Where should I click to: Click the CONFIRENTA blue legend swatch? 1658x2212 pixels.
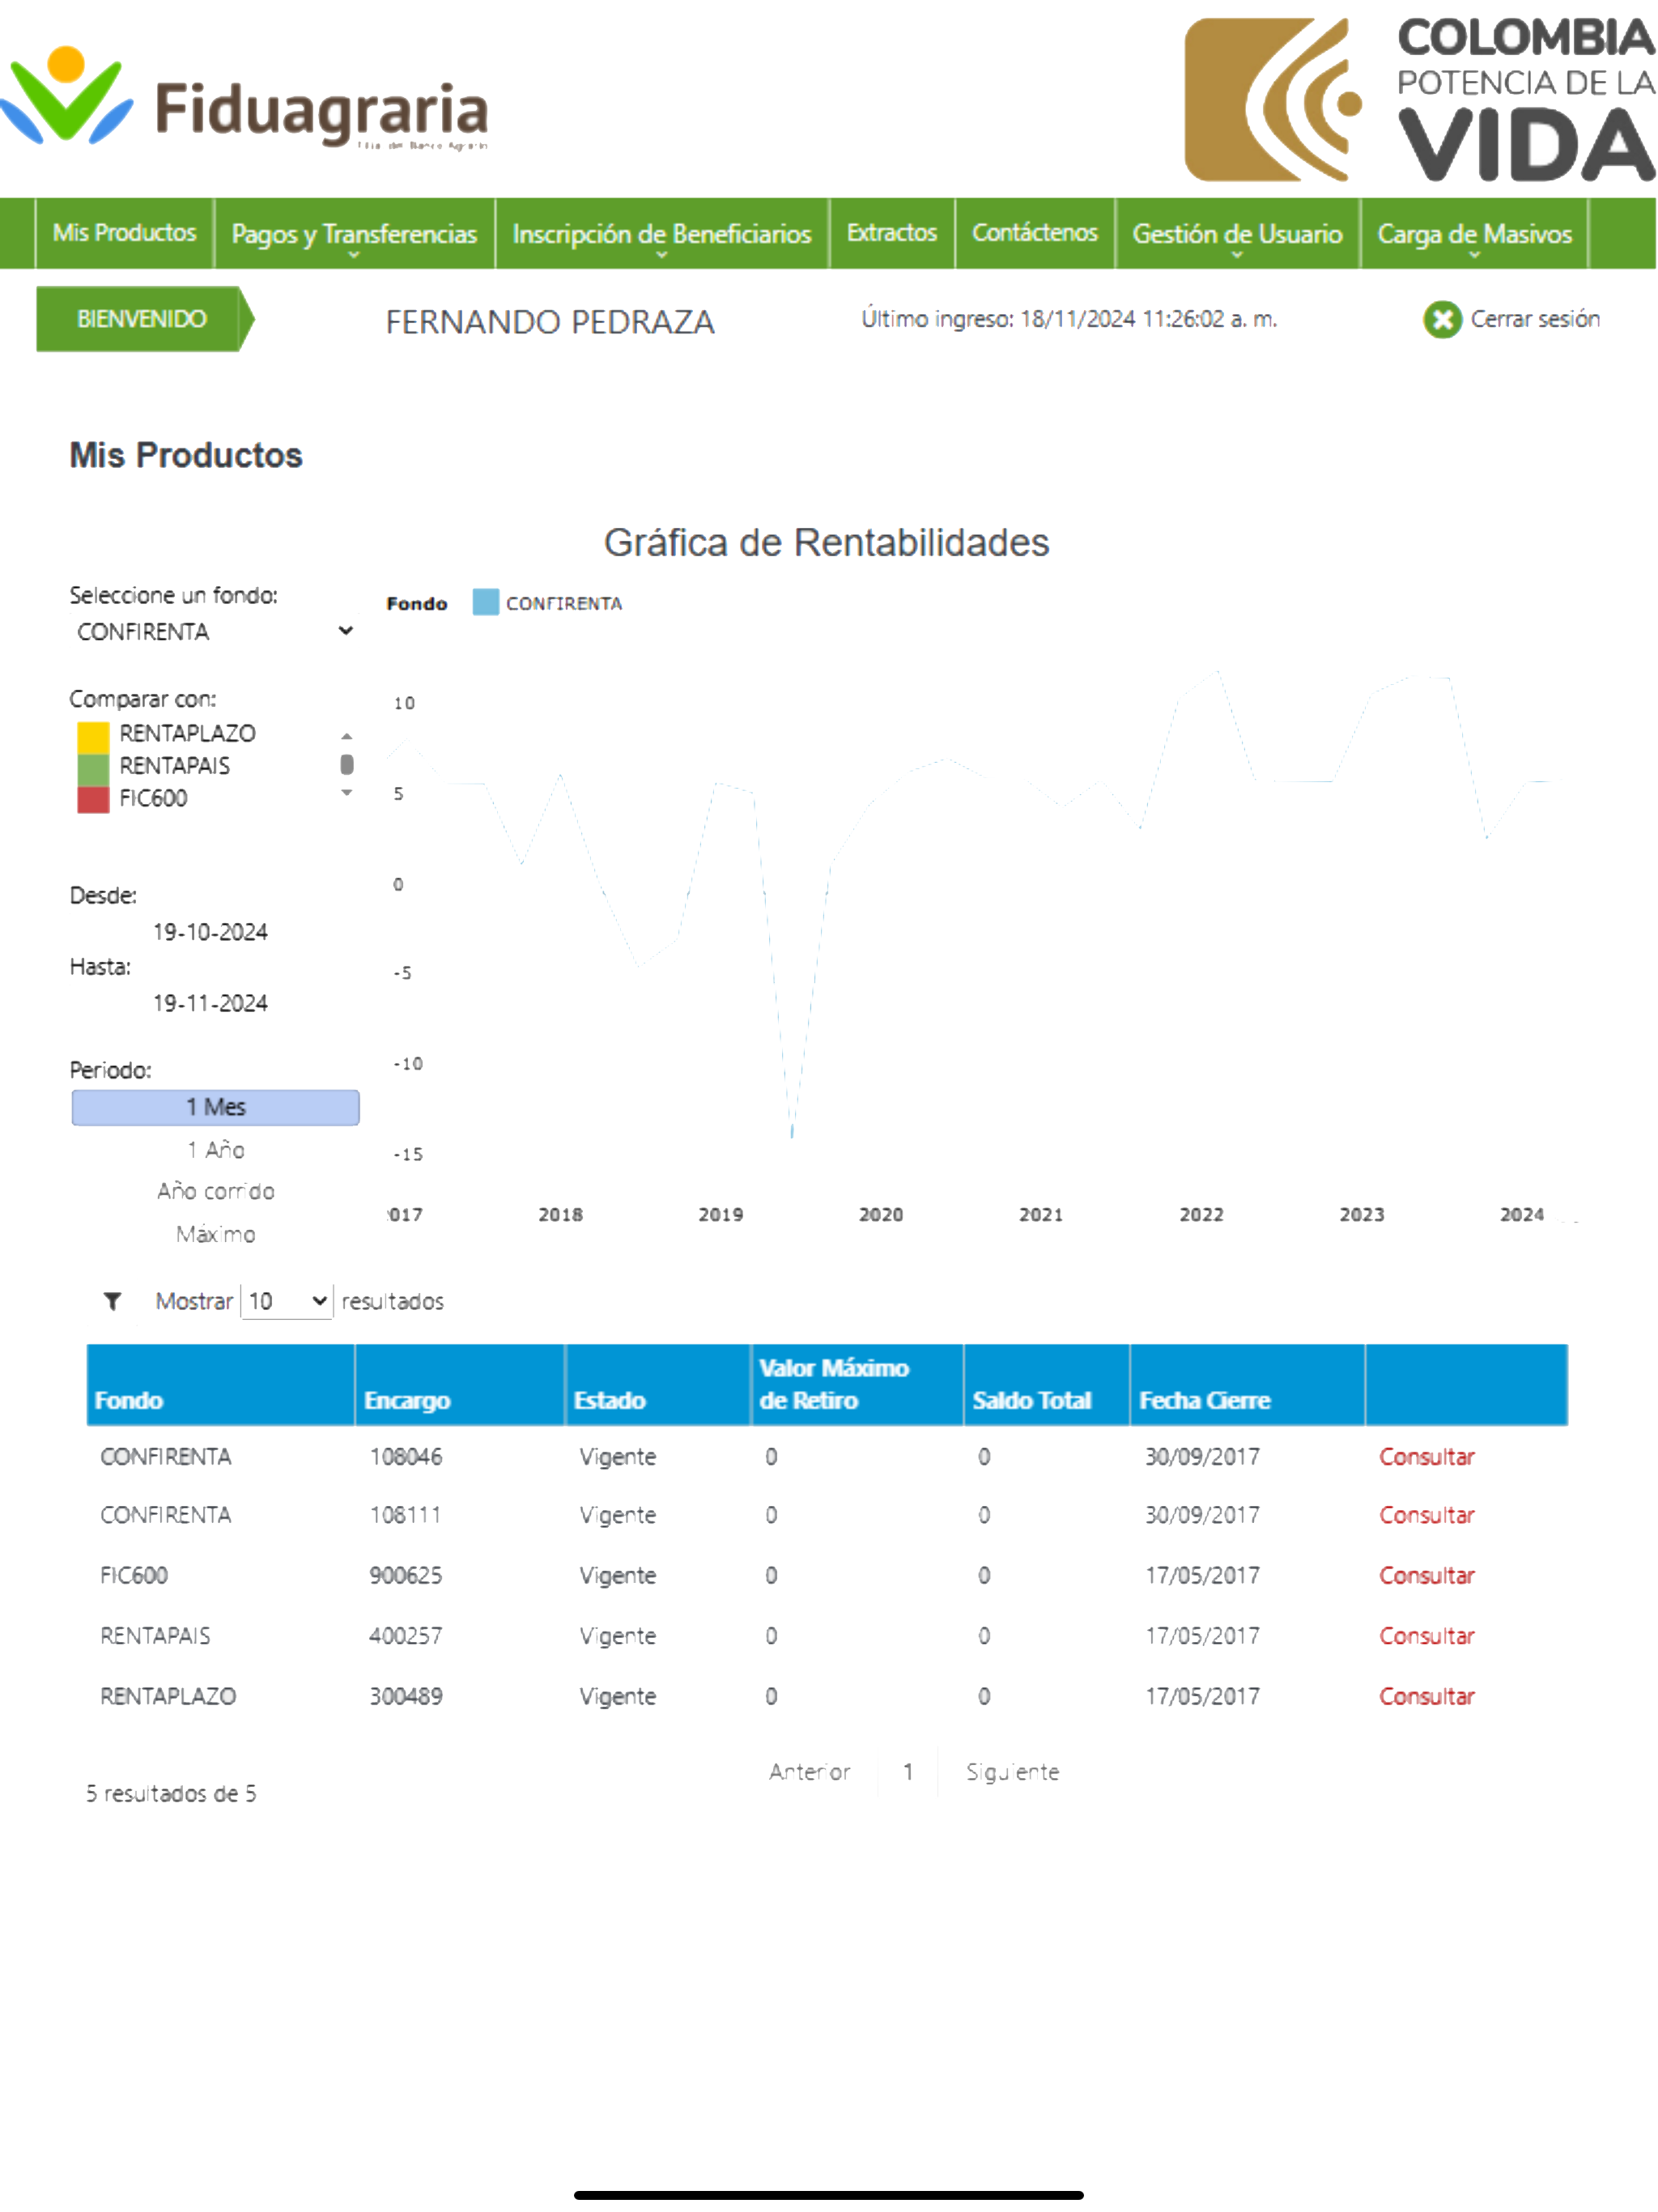485,603
